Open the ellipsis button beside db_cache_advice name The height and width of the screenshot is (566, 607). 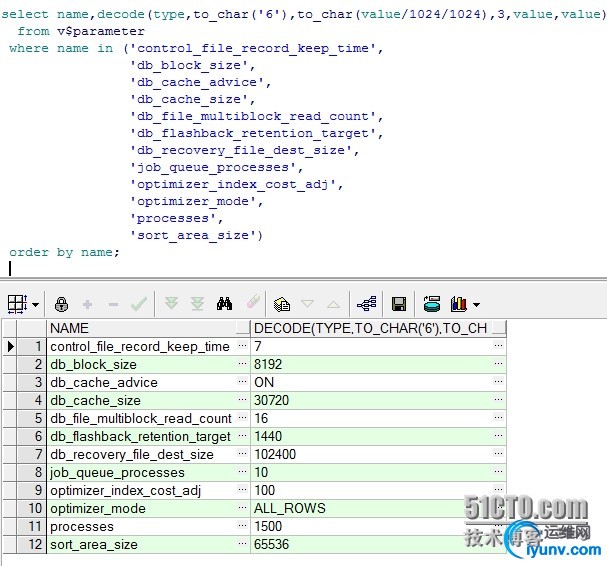pos(242,381)
